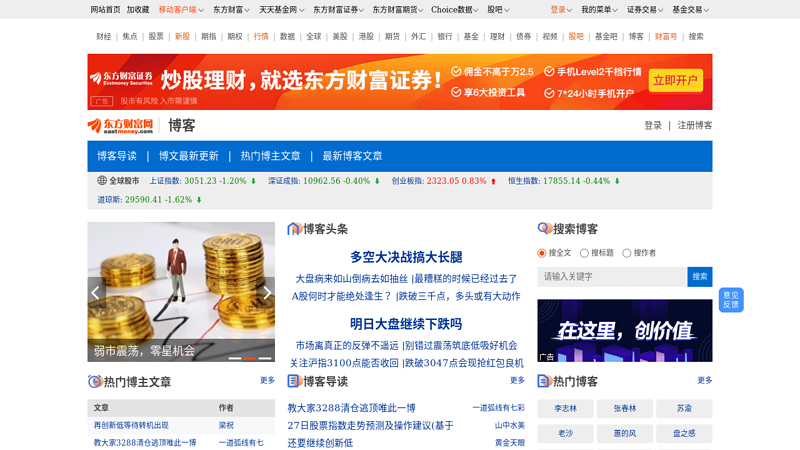Viewport: 800px width, 450px height.
Task: Click the 深证成指 down arrow
Action: pyautogui.click(x=377, y=181)
